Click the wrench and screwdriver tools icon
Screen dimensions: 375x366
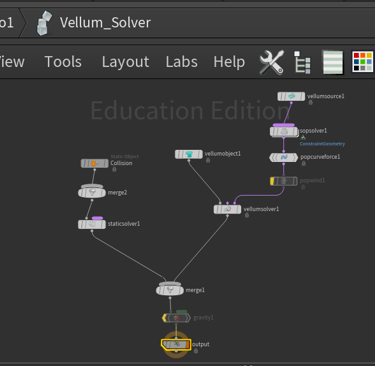click(272, 62)
